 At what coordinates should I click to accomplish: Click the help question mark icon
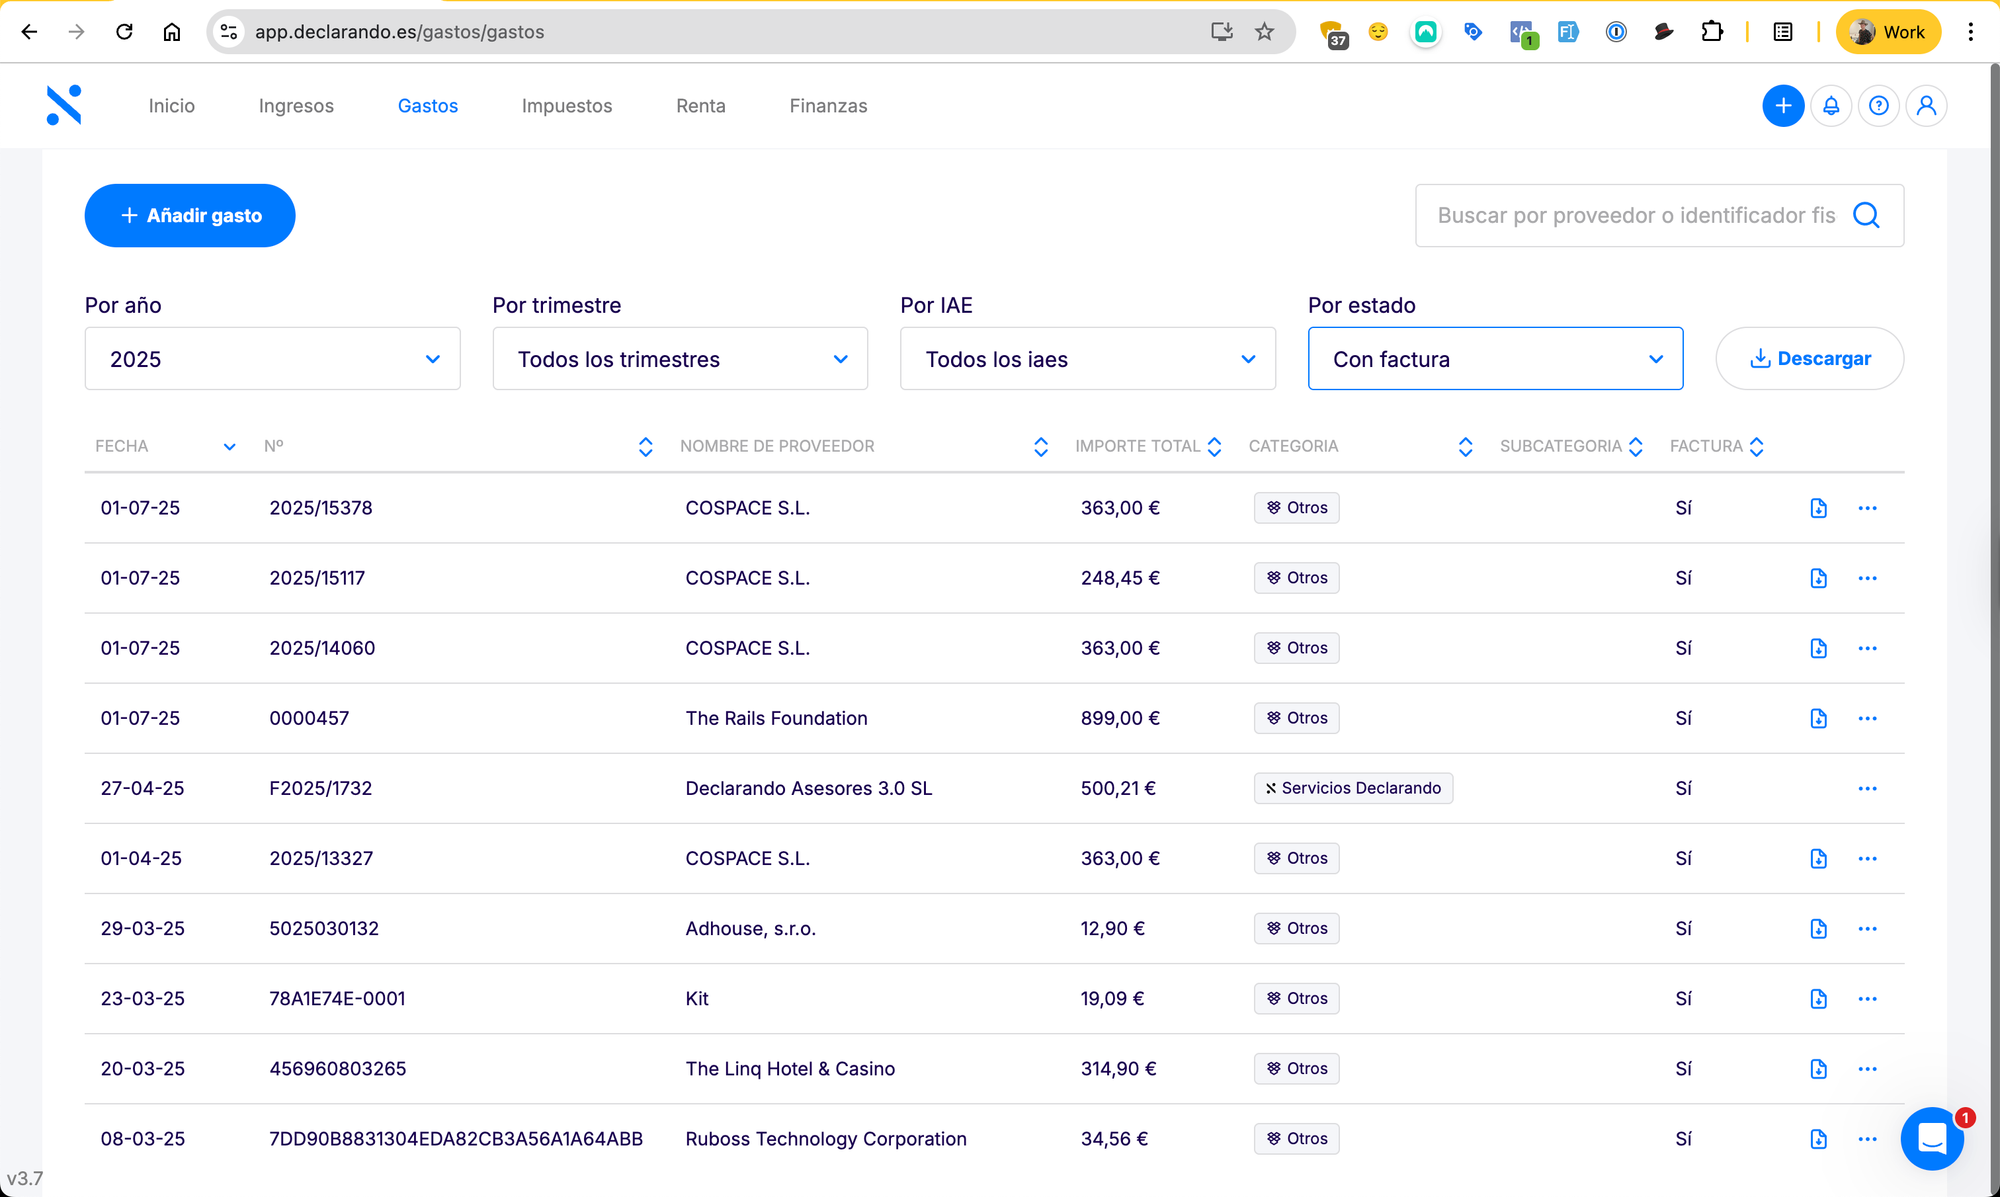tap(1879, 106)
